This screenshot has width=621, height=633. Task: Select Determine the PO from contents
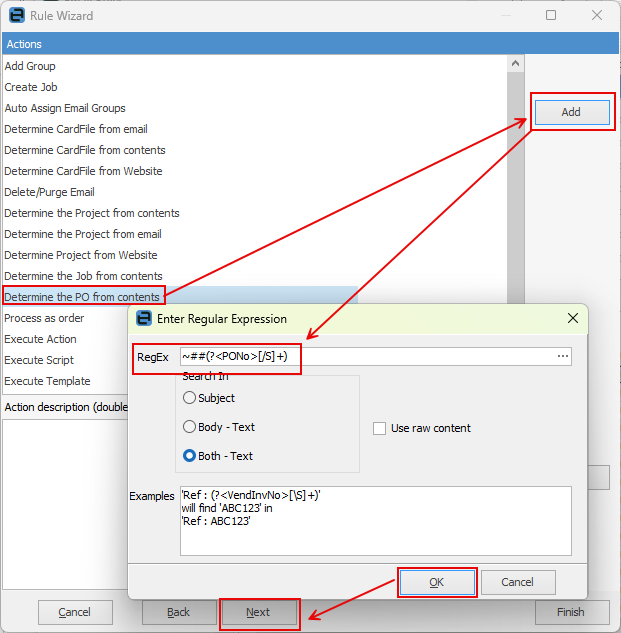tap(82, 297)
